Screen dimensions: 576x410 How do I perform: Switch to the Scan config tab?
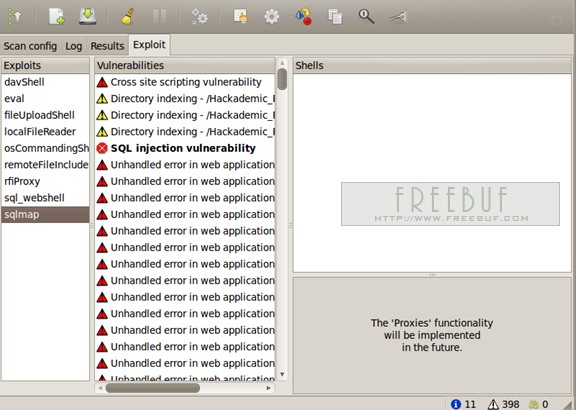click(x=30, y=46)
